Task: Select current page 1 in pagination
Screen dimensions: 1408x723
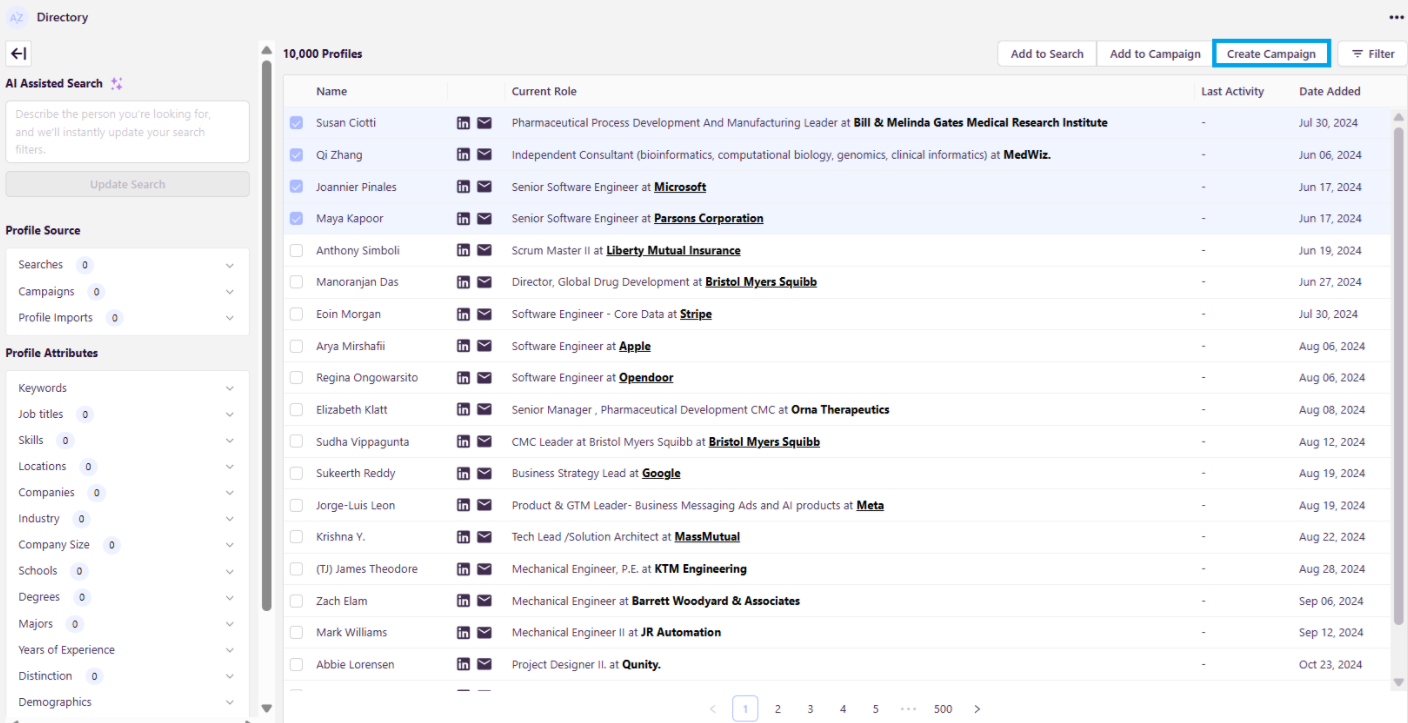Action: click(745, 709)
